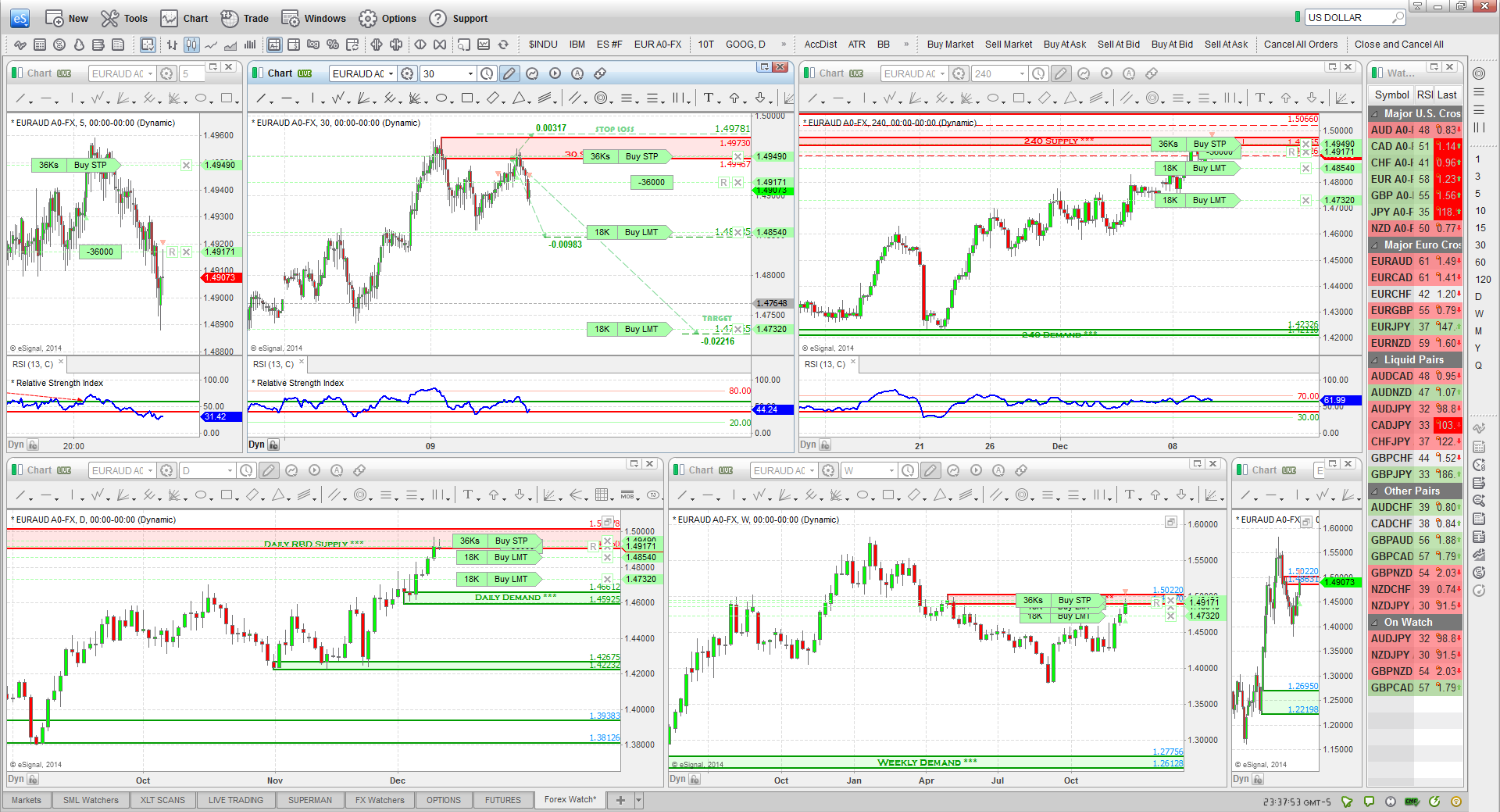The width and height of the screenshot is (1500, 812).
Task: Open interval dropdown showing D
Action: 228,470
